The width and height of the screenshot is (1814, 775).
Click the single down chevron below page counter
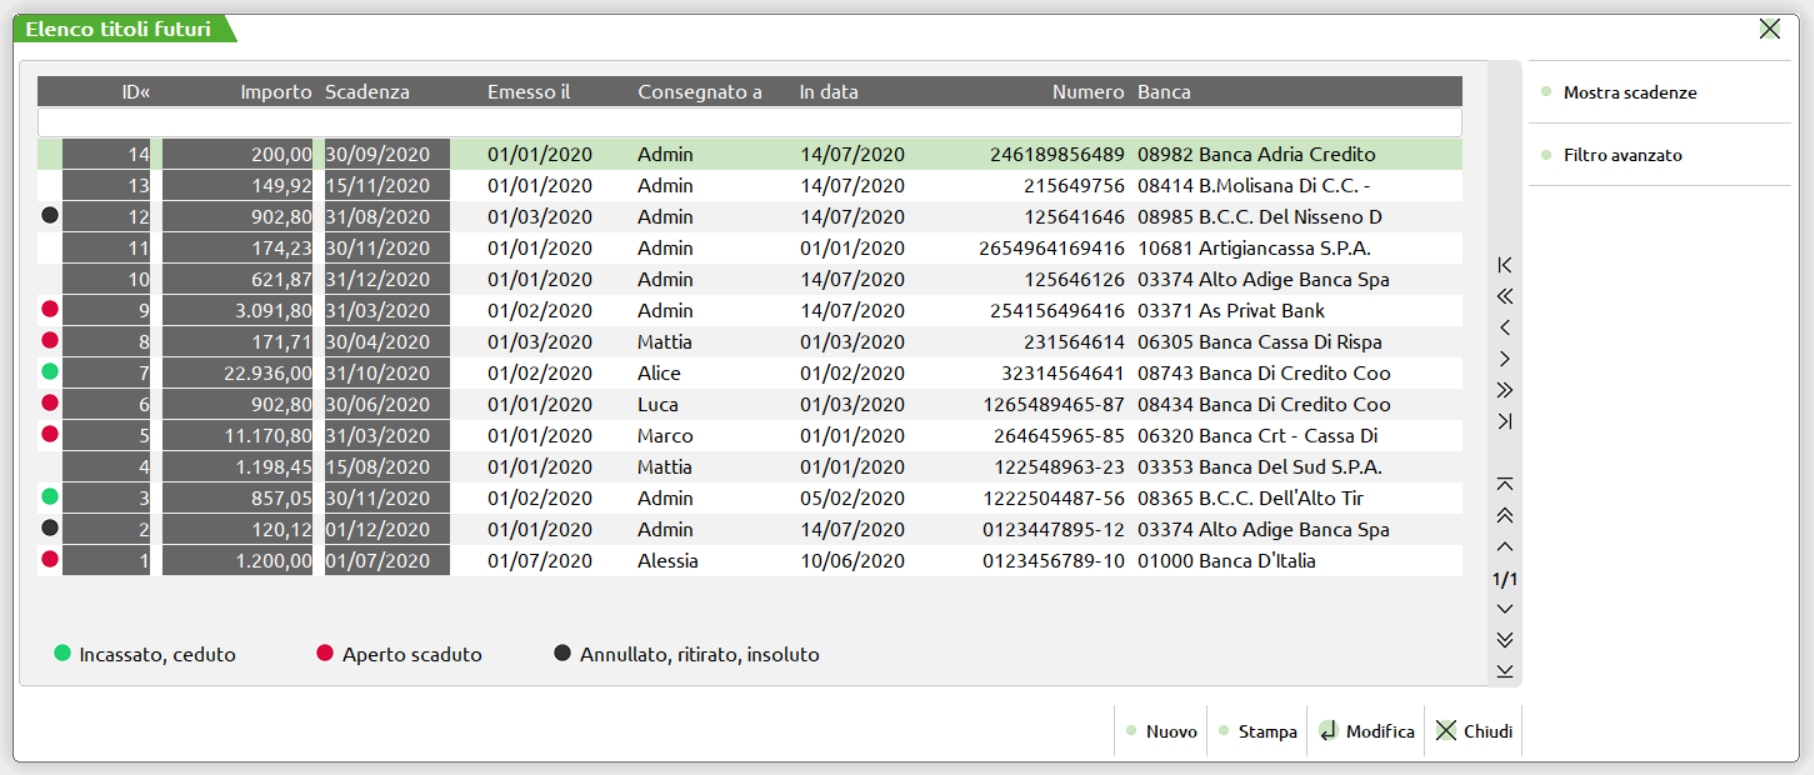1504,609
